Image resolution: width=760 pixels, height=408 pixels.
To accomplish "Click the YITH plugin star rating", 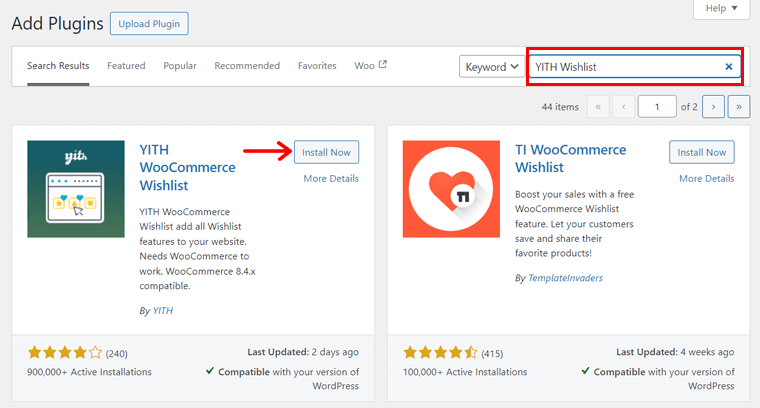I will point(64,352).
